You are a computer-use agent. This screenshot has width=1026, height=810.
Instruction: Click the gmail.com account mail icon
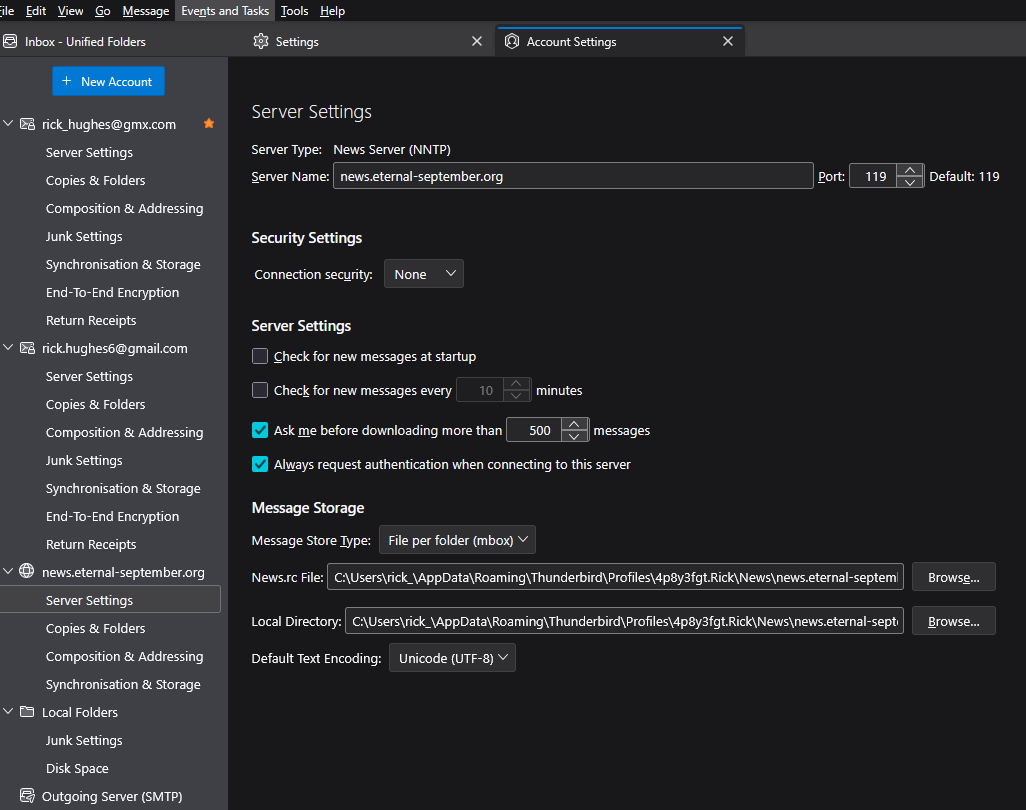click(27, 348)
